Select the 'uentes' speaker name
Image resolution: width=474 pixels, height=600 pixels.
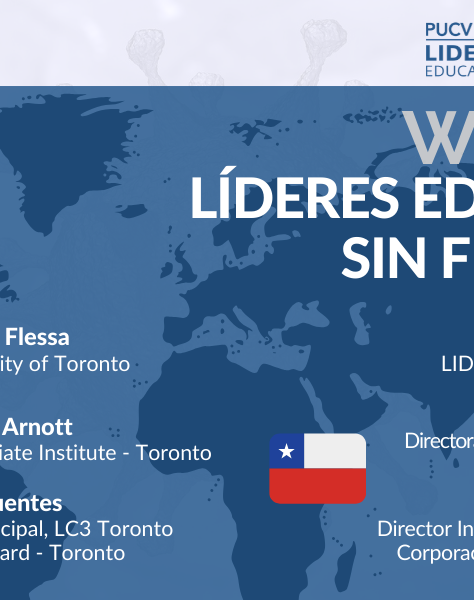click(x=31, y=503)
